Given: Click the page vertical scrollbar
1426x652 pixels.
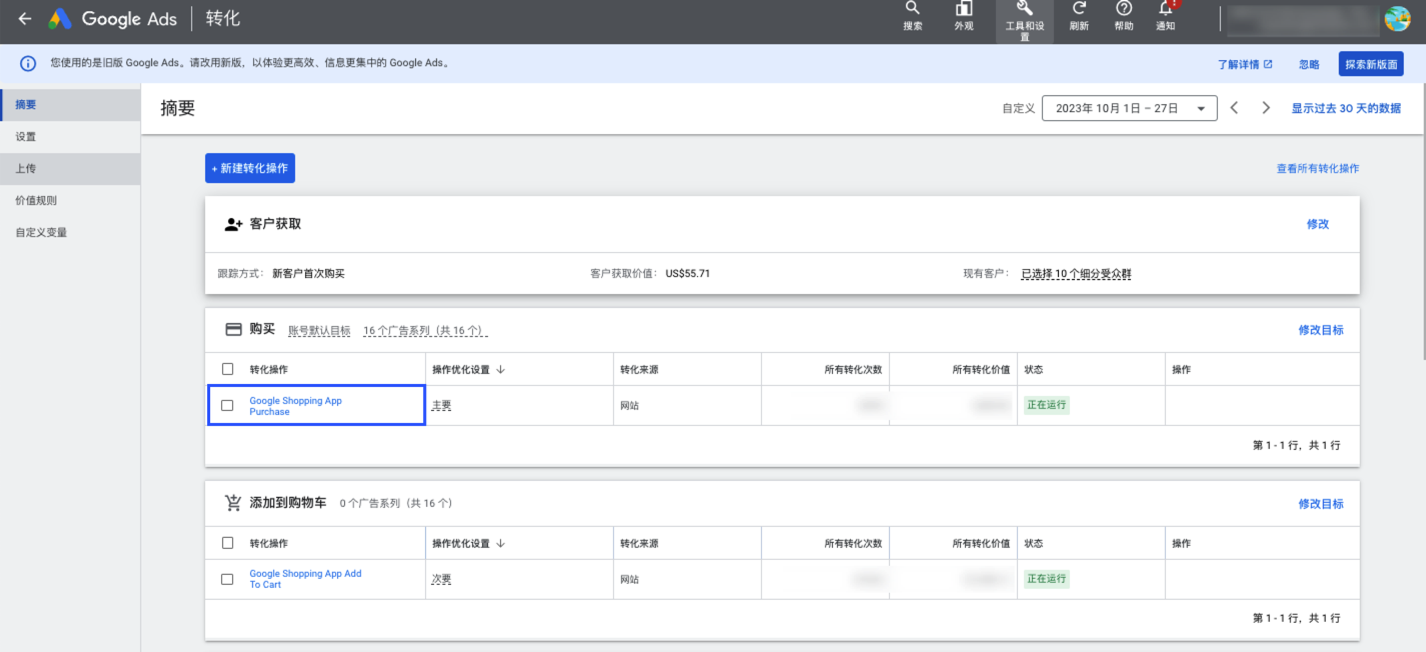Looking at the screenshot, I should tap(1422, 220).
